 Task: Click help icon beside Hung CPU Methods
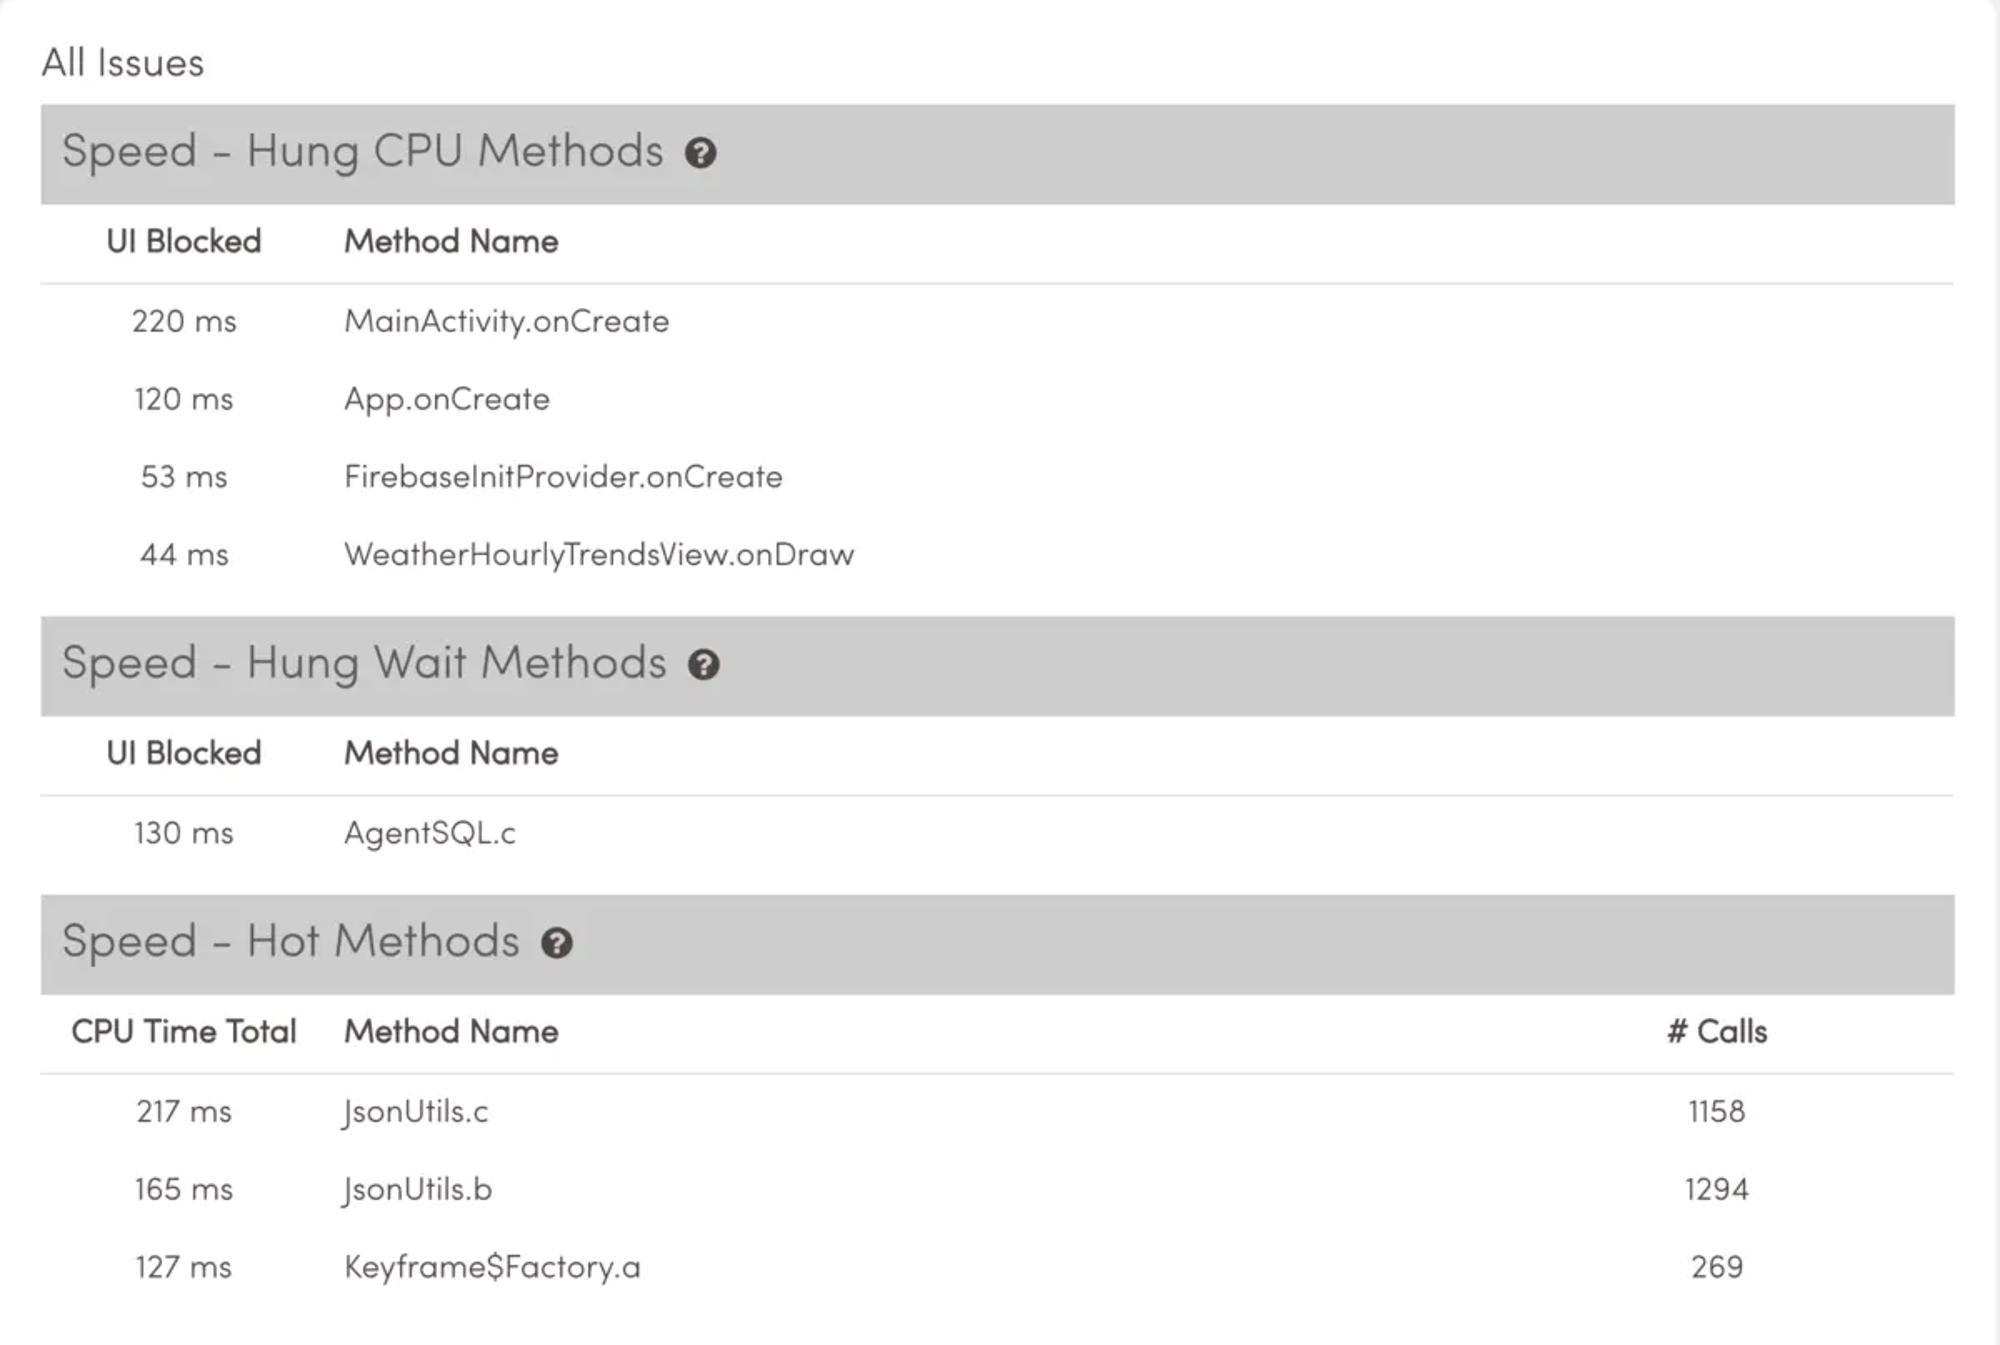(x=700, y=153)
